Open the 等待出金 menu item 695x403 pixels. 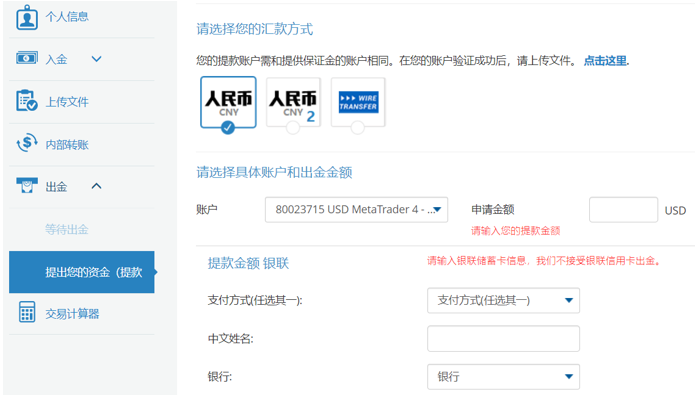[67, 229]
